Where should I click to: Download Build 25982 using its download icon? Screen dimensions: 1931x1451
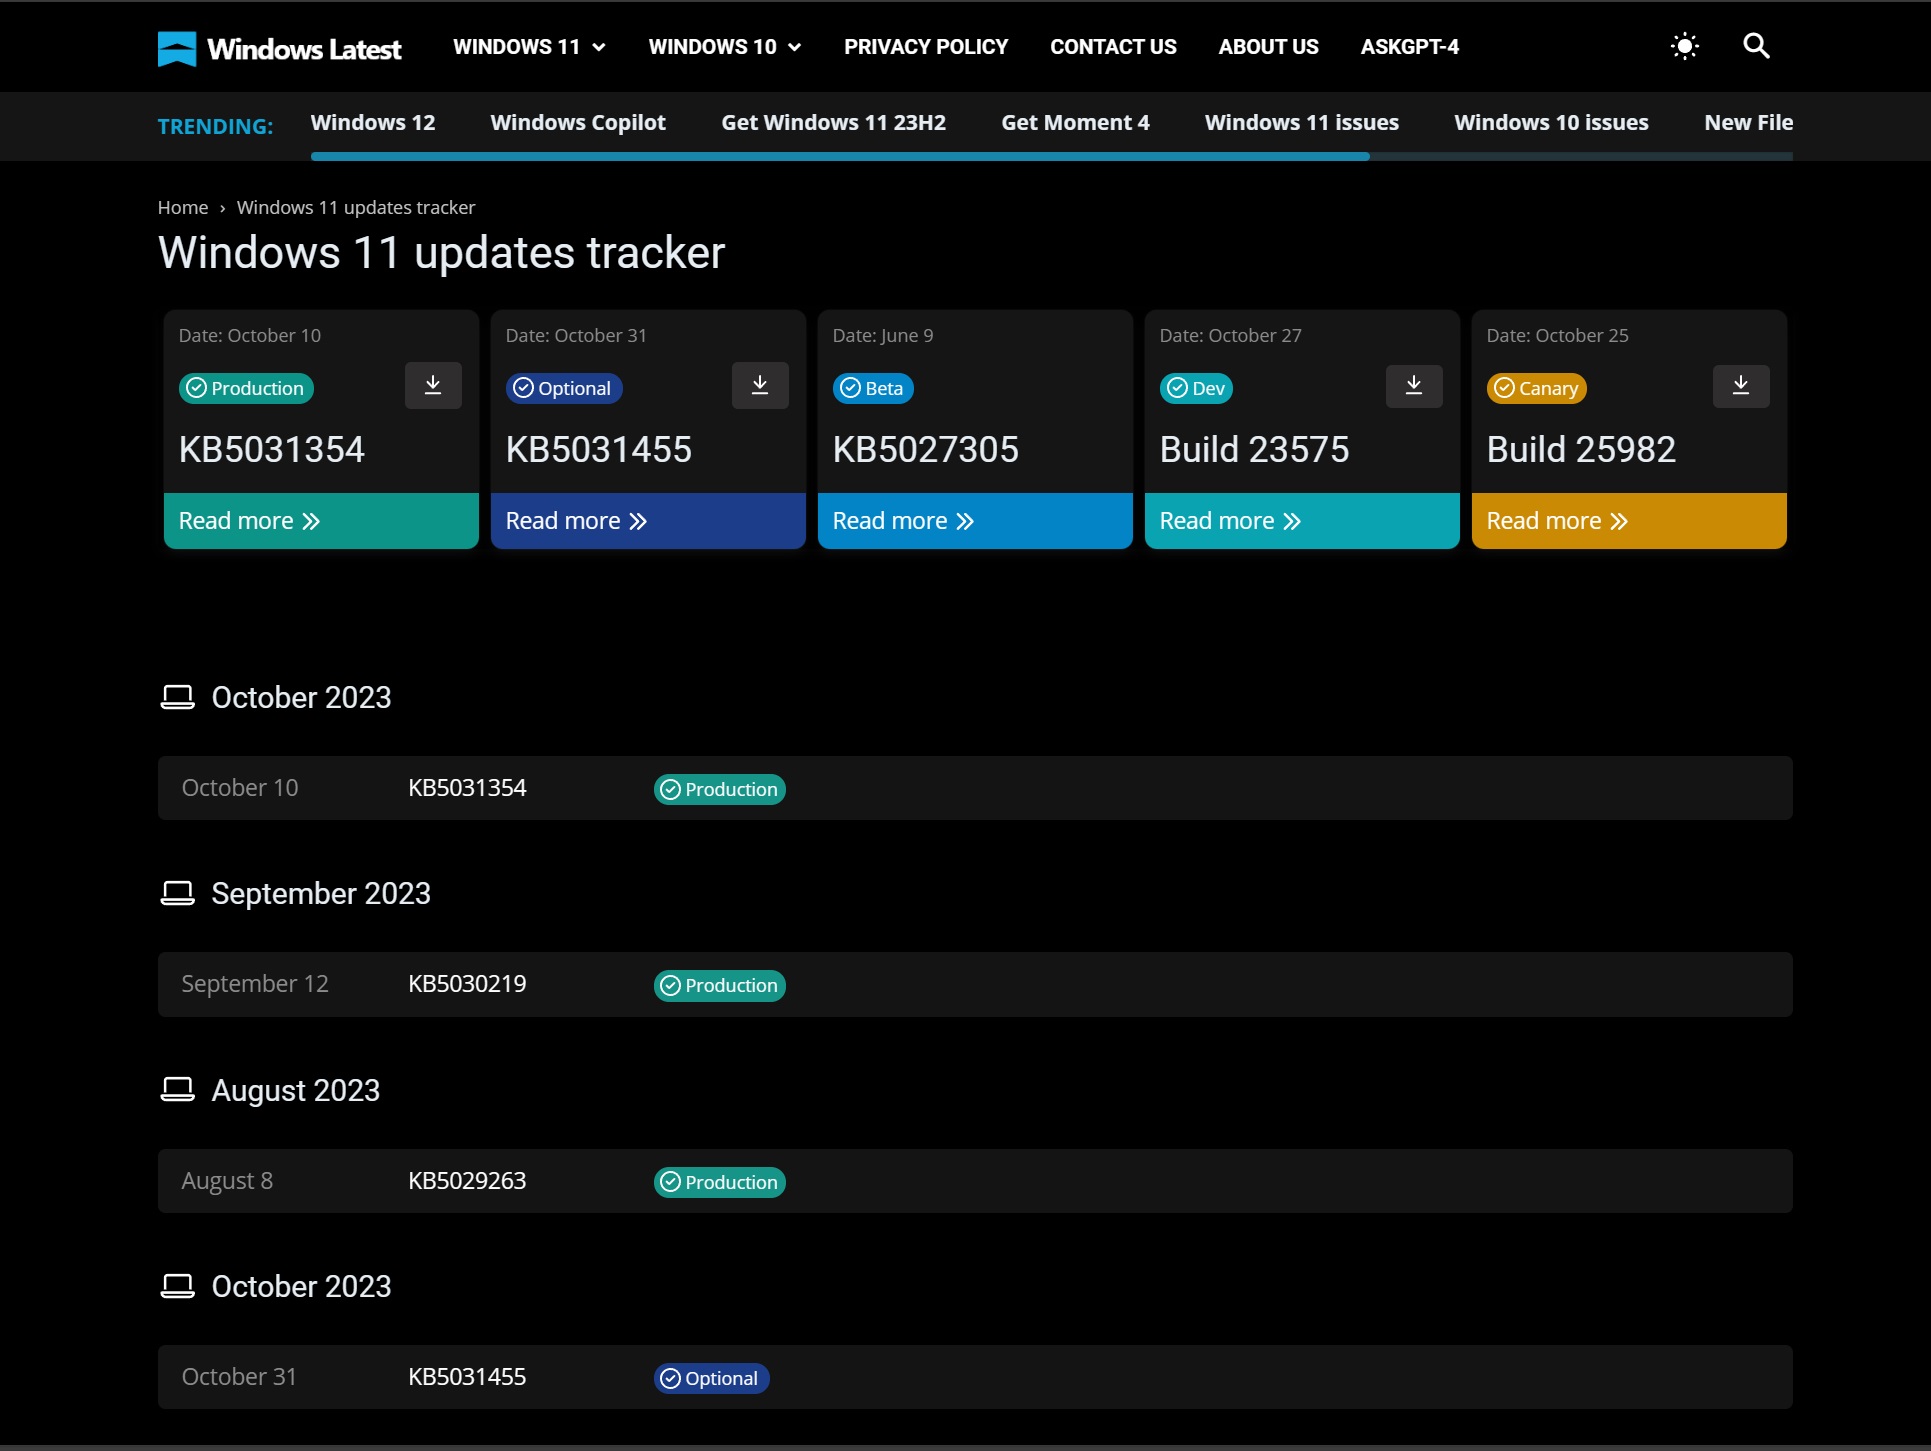click(x=1741, y=386)
